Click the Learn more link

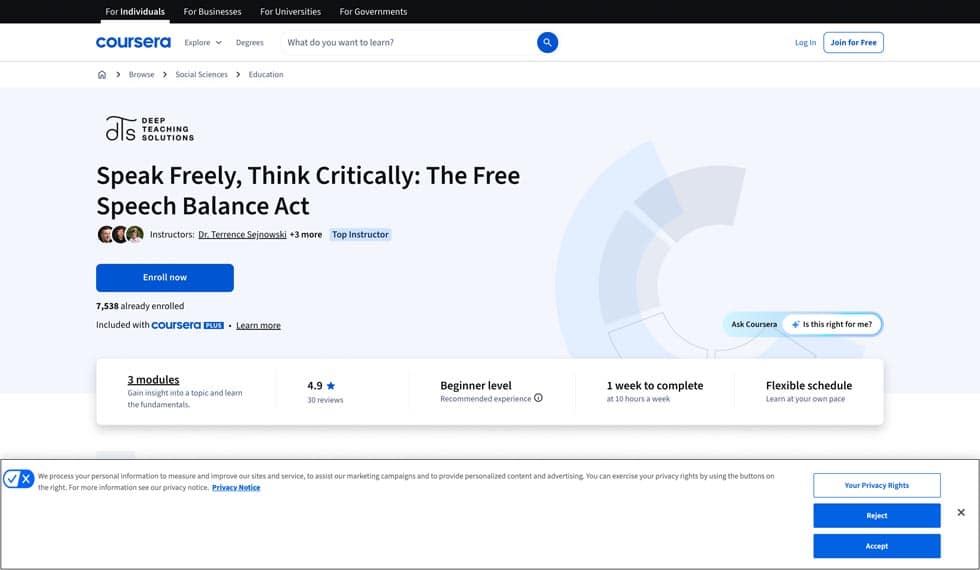tap(258, 325)
